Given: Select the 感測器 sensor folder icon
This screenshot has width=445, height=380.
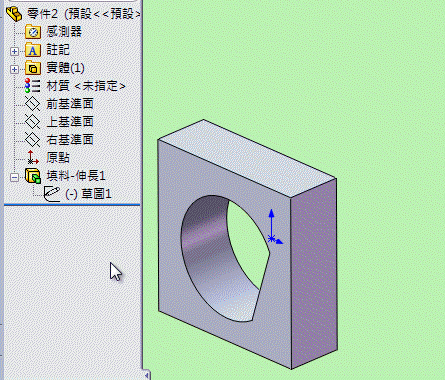Looking at the screenshot, I should pyautogui.click(x=33, y=32).
